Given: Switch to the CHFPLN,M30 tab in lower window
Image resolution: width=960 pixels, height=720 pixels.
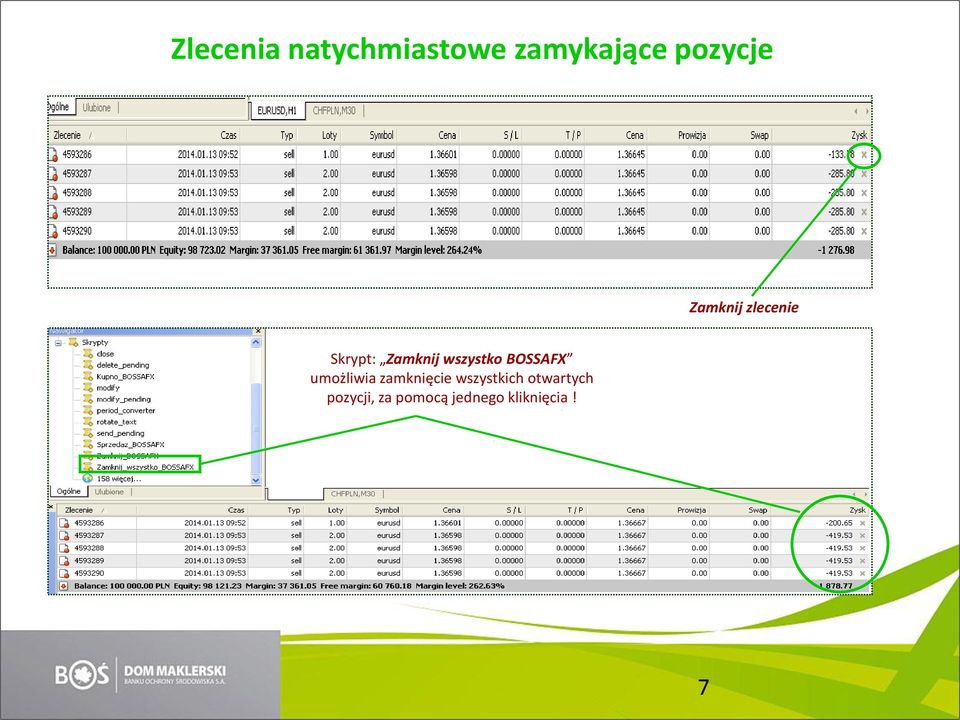Looking at the screenshot, I should 353,493.
